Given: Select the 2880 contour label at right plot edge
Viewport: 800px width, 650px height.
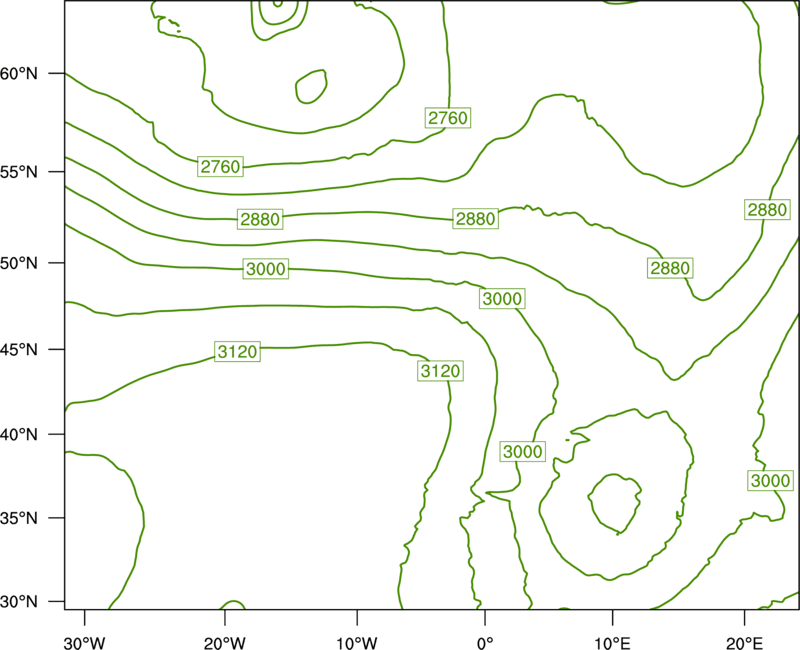Looking at the screenshot, I should point(767,210).
